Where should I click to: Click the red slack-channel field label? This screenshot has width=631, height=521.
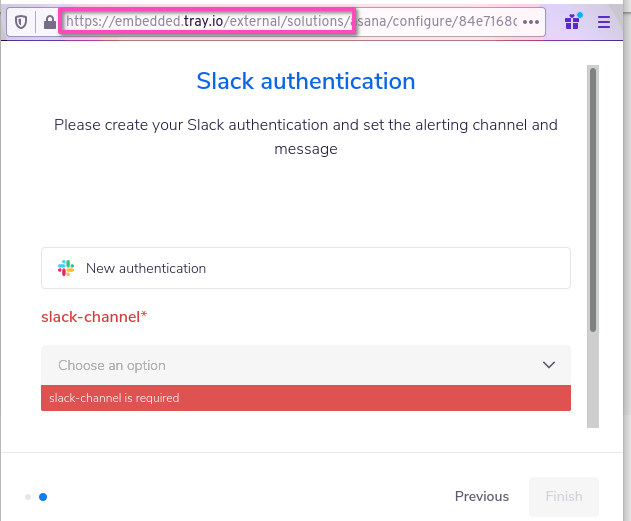click(94, 317)
